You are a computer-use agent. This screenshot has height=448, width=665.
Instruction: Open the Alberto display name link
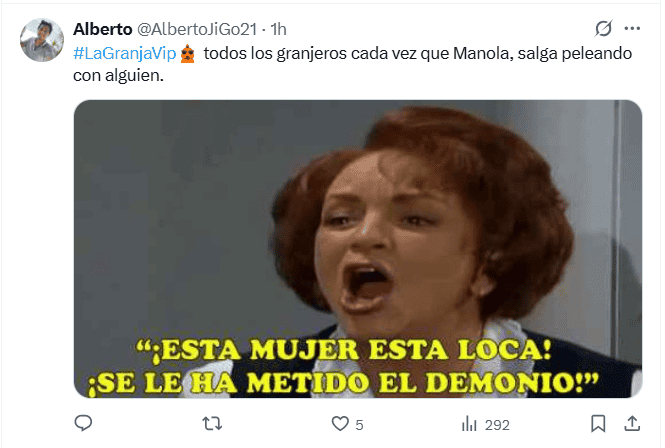(x=103, y=29)
